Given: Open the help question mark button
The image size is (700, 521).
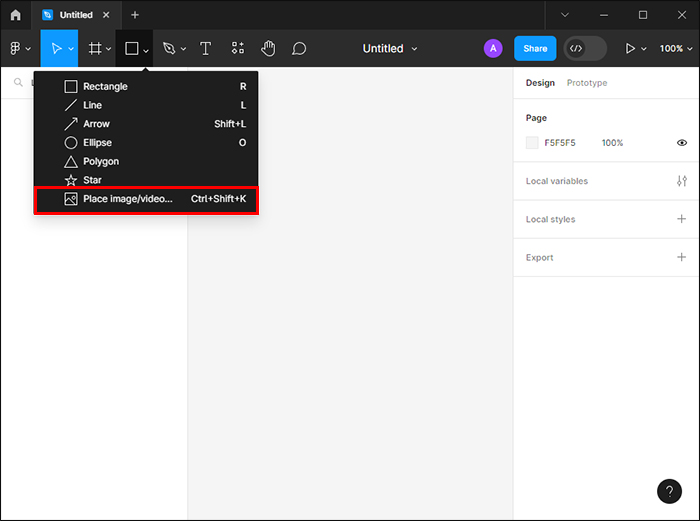Looking at the screenshot, I should (669, 491).
